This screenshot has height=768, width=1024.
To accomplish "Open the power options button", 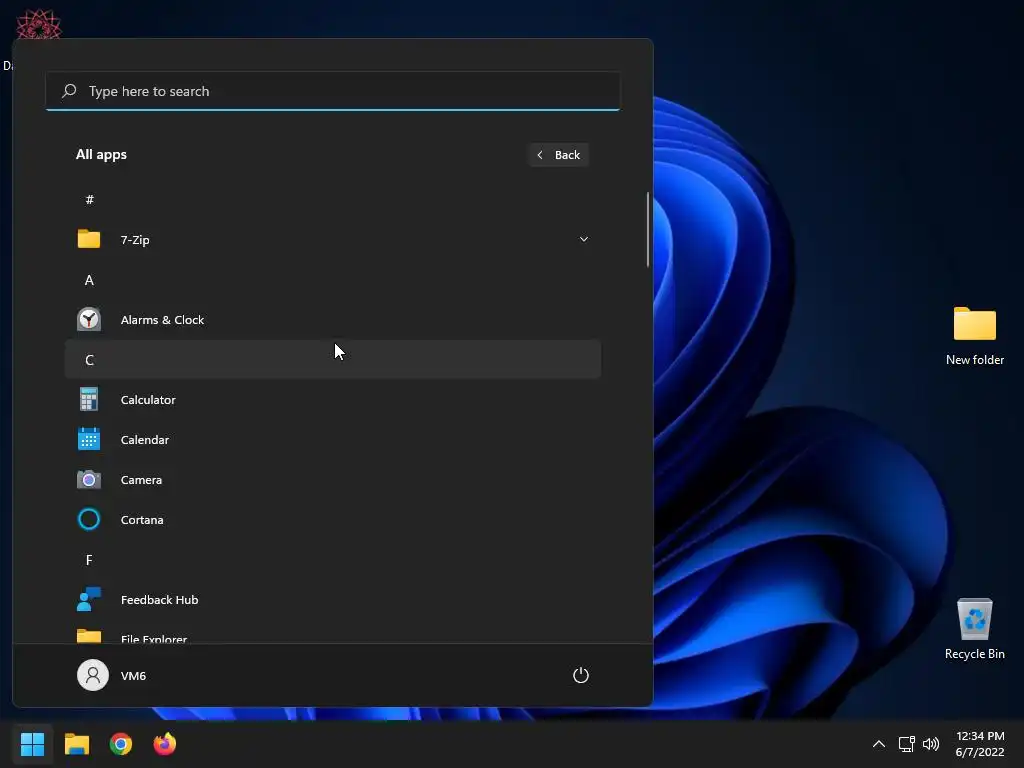I will pos(581,675).
